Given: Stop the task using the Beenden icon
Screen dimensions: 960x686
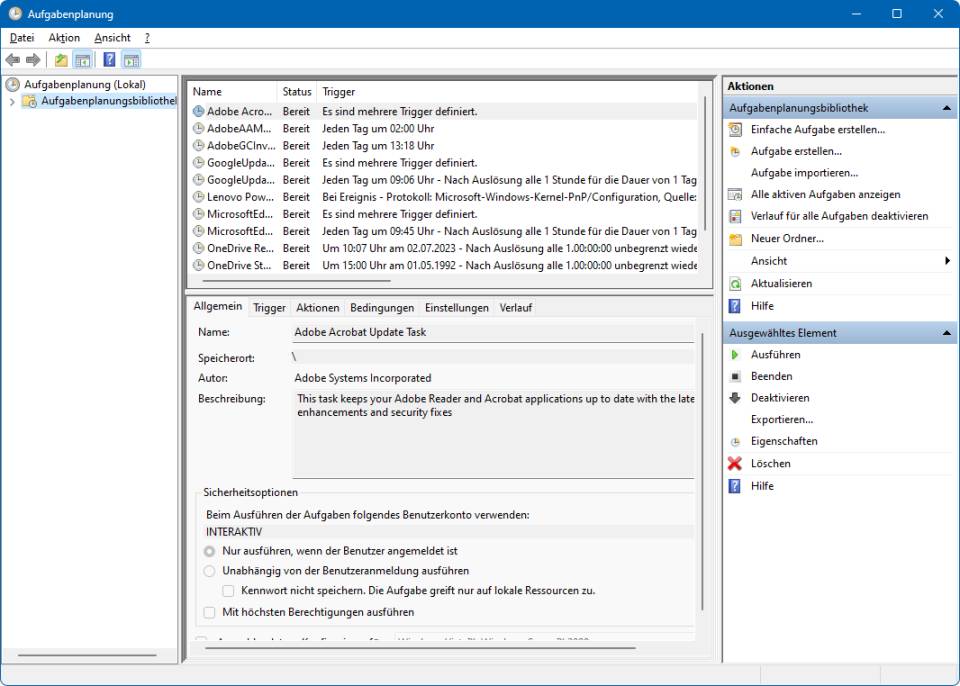Looking at the screenshot, I should click(x=735, y=376).
